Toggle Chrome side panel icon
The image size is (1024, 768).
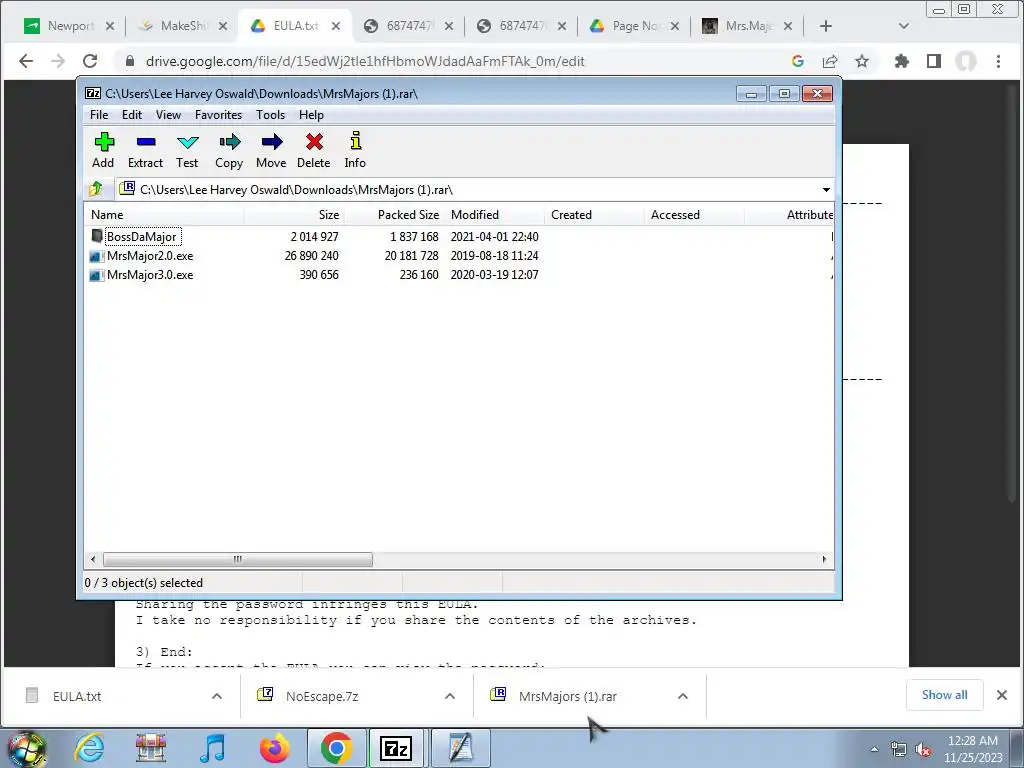click(934, 61)
